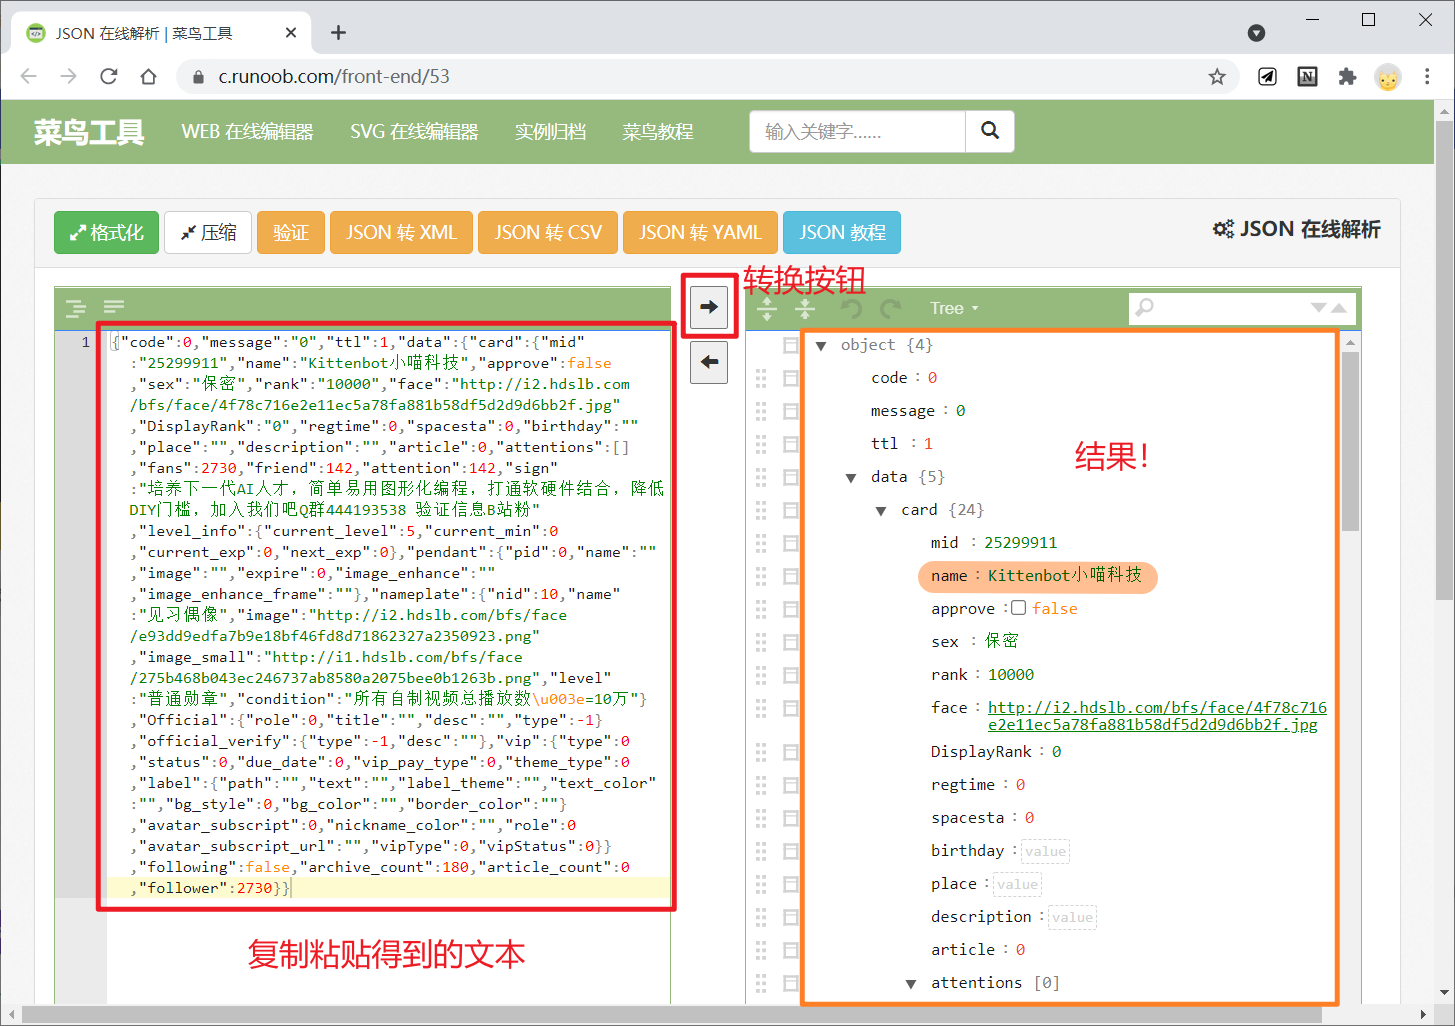The width and height of the screenshot is (1455, 1026).
Task: Open the action menu icon on the code row
Action: click(791, 378)
